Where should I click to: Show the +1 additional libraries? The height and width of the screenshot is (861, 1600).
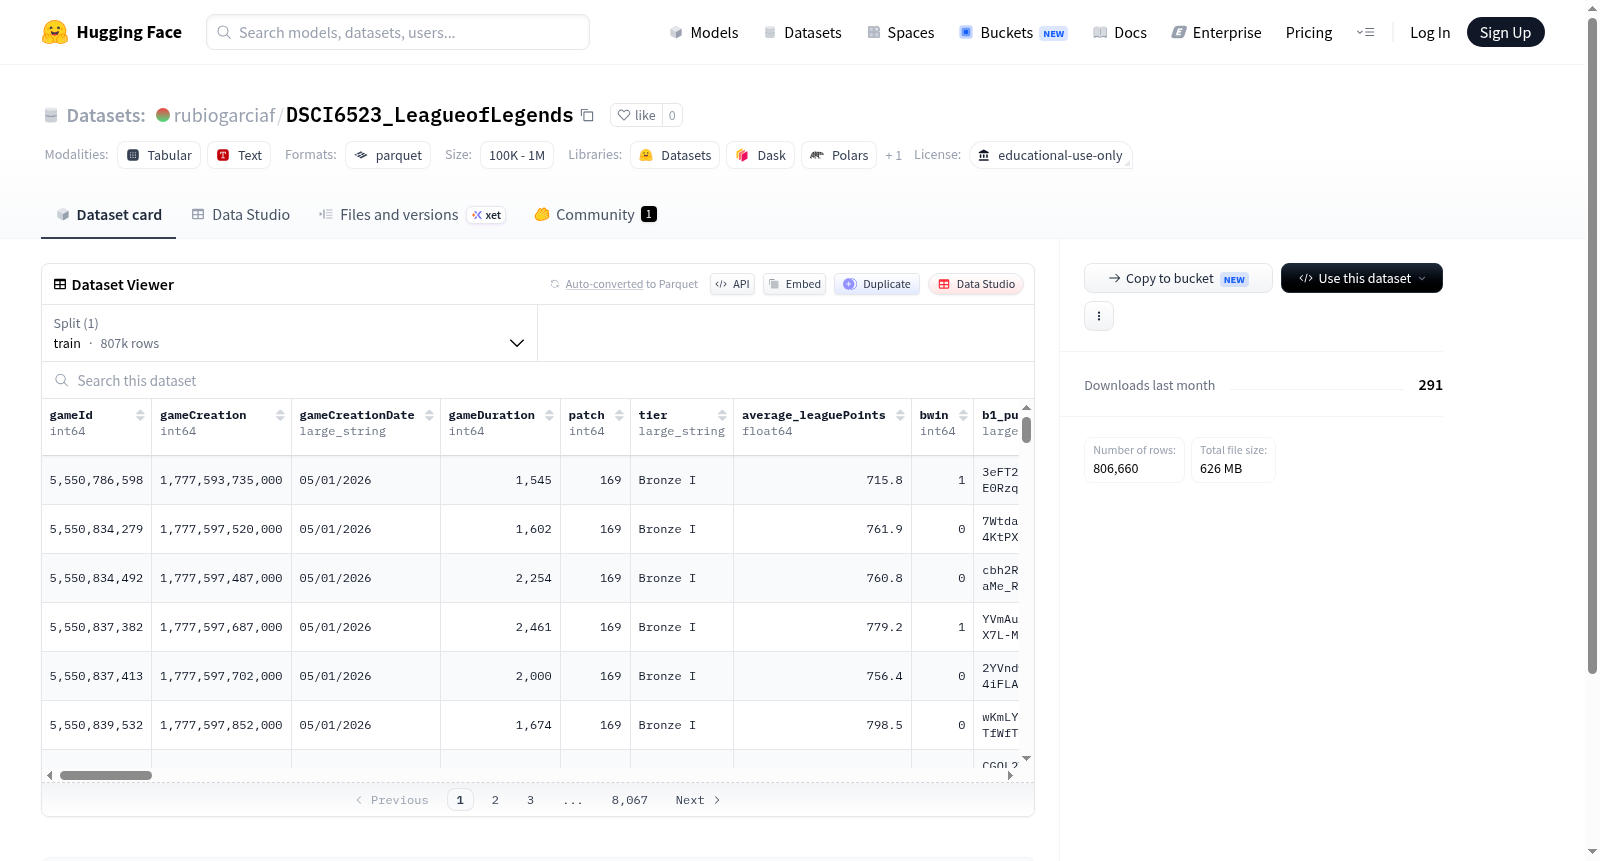(x=893, y=155)
